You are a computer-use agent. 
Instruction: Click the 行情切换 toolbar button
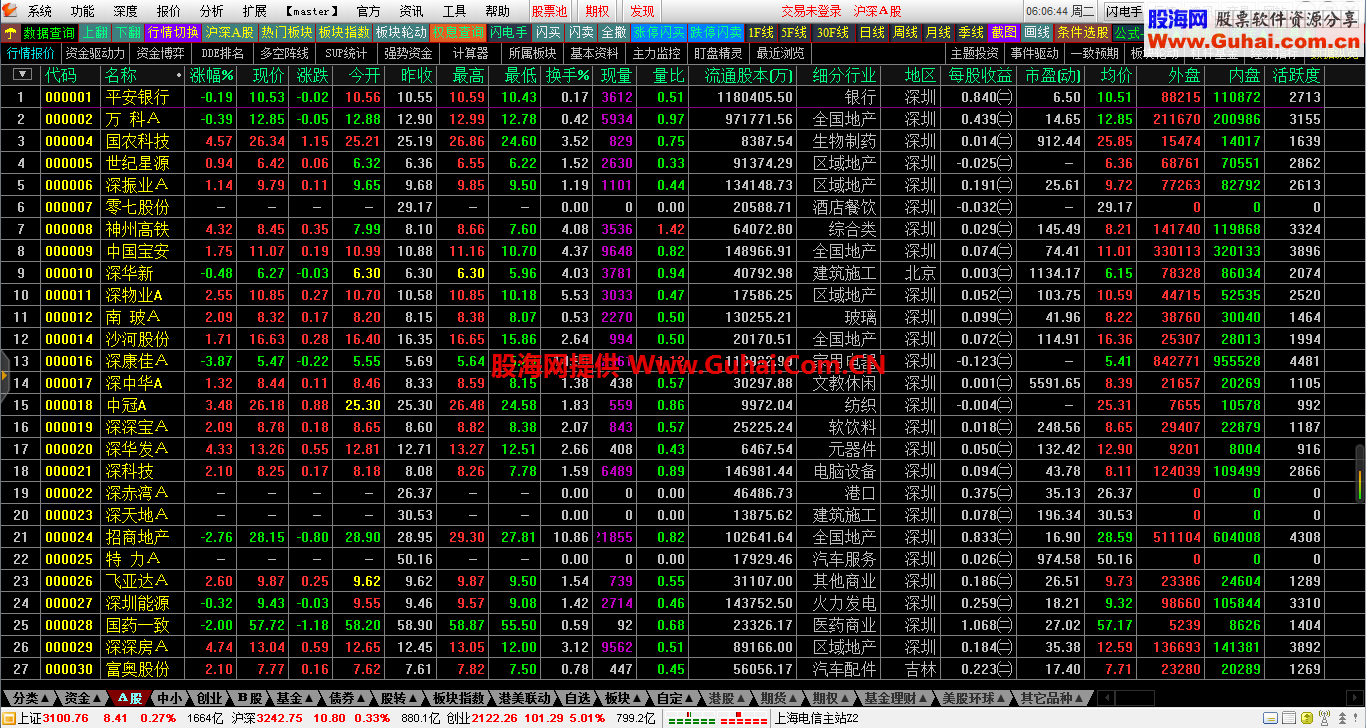coord(173,32)
